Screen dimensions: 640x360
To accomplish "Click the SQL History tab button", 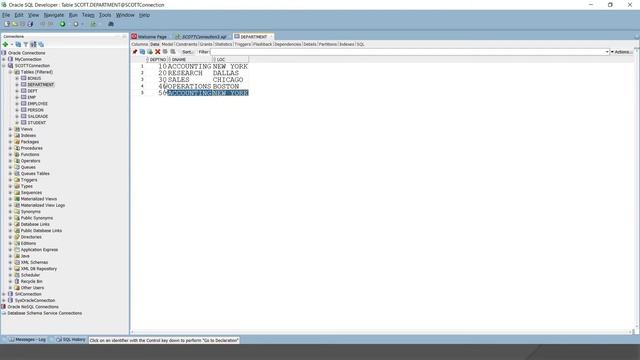I will 71,340.
